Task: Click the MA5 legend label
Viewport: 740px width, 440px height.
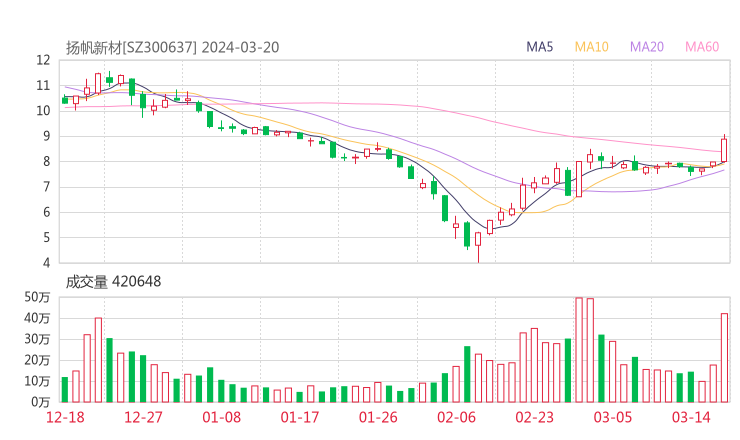Action: (x=539, y=47)
